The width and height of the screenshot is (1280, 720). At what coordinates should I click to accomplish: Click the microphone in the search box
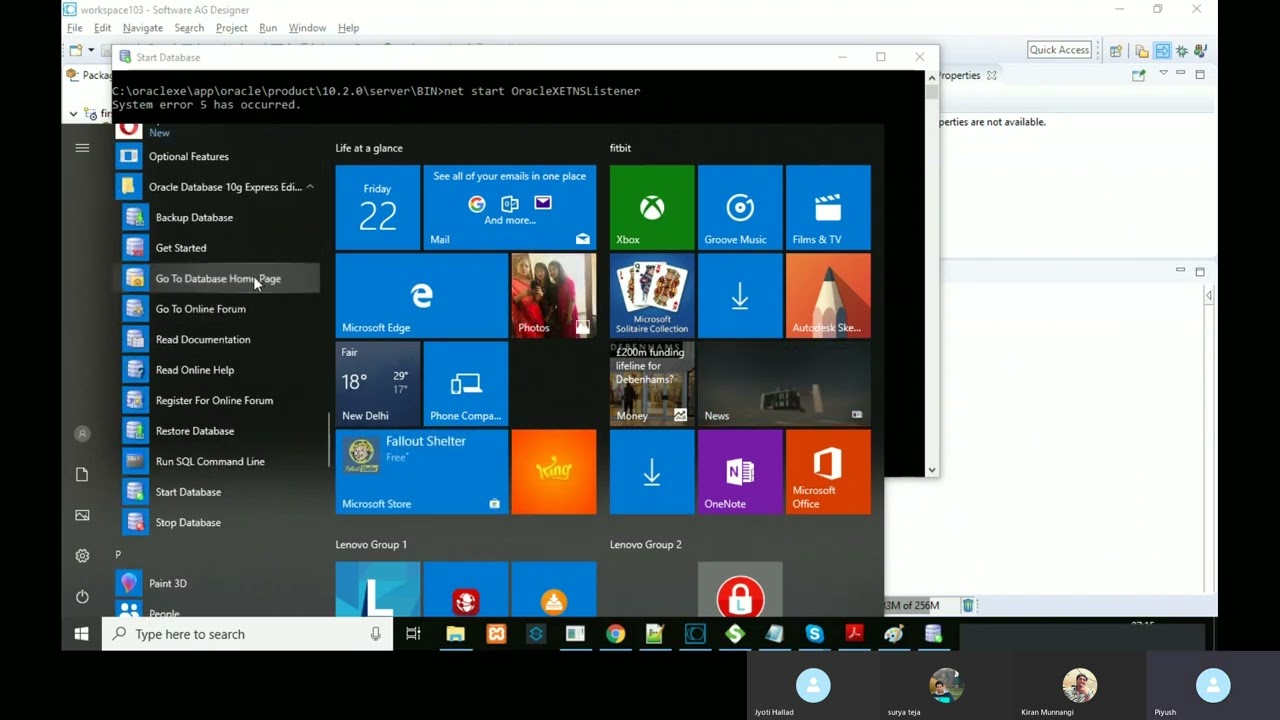click(x=376, y=634)
